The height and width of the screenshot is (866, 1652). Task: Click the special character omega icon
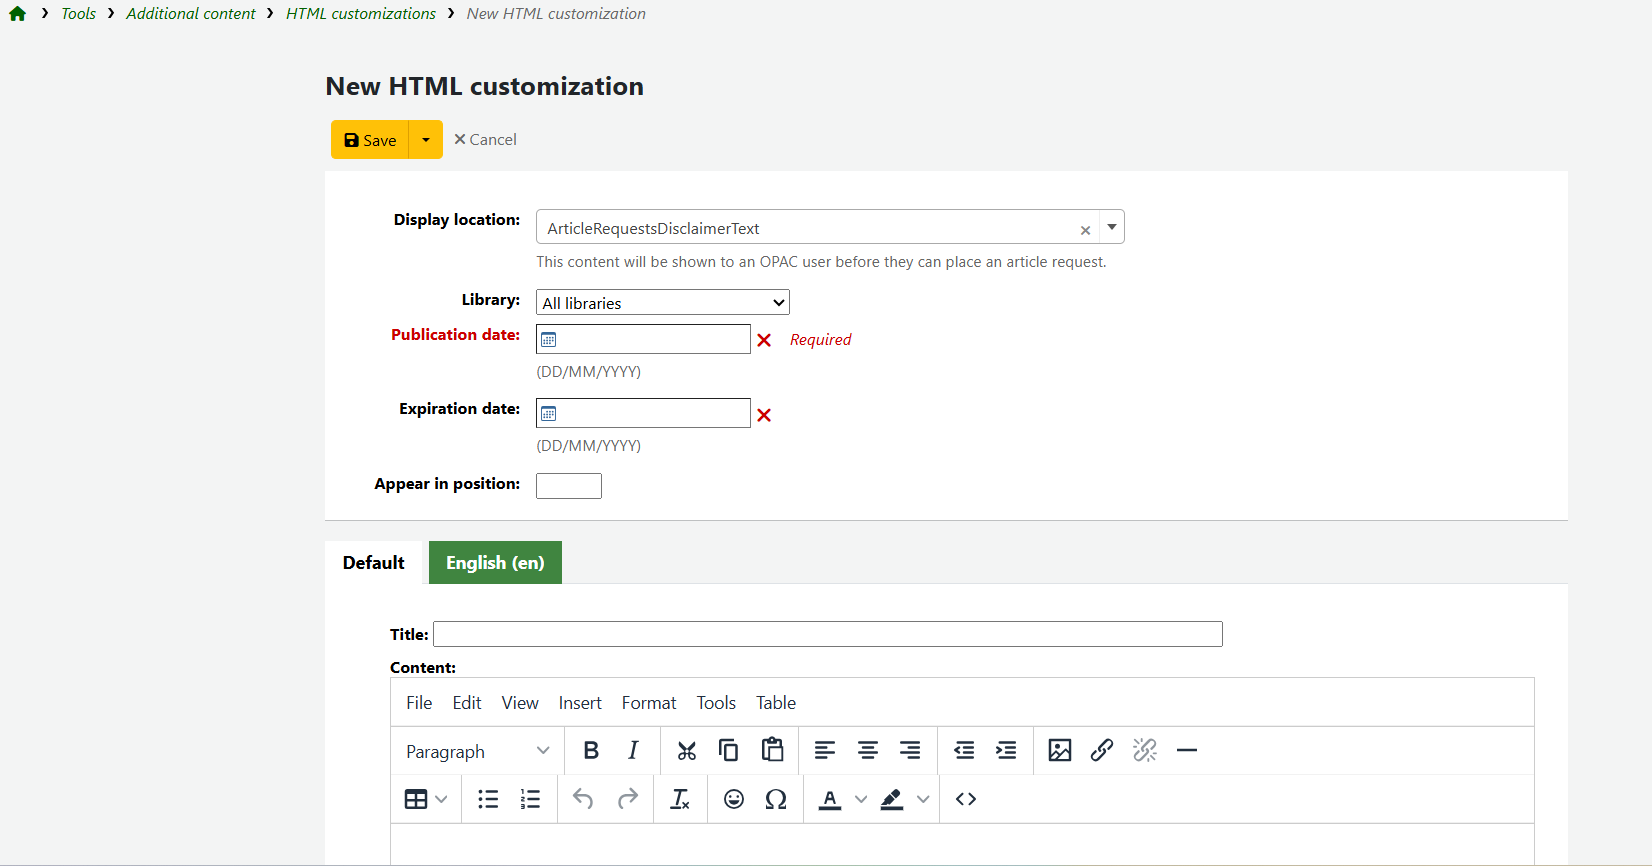click(x=776, y=799)
